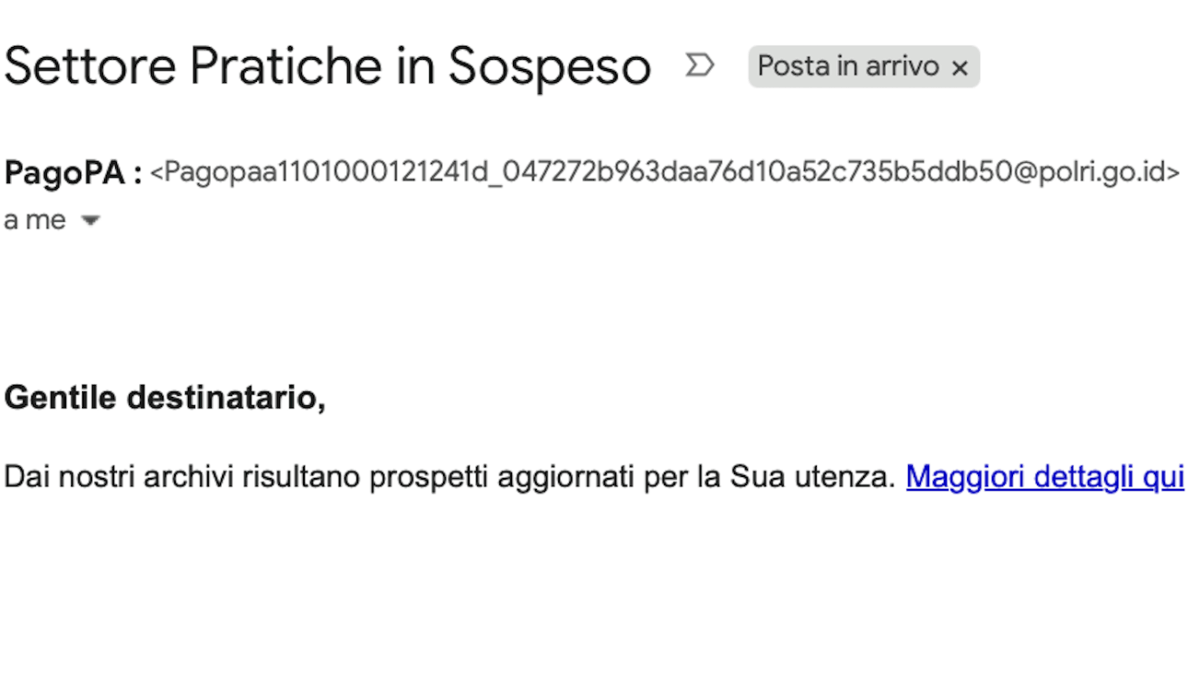
Task: Expand recipient details arrow next to 'a me'
Action: (90, 221)
